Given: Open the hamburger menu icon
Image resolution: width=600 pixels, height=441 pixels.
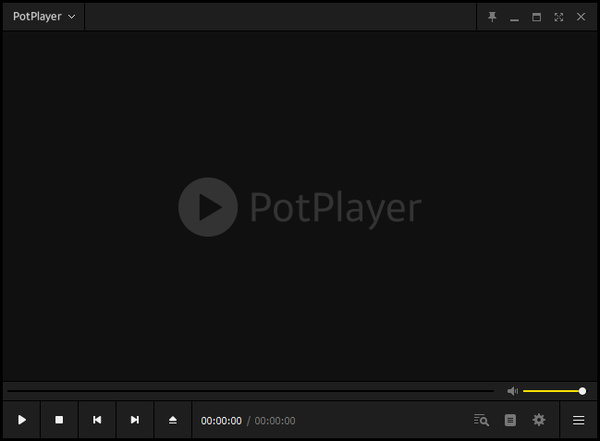Looking at the screenshot, I should pos(578,420).
